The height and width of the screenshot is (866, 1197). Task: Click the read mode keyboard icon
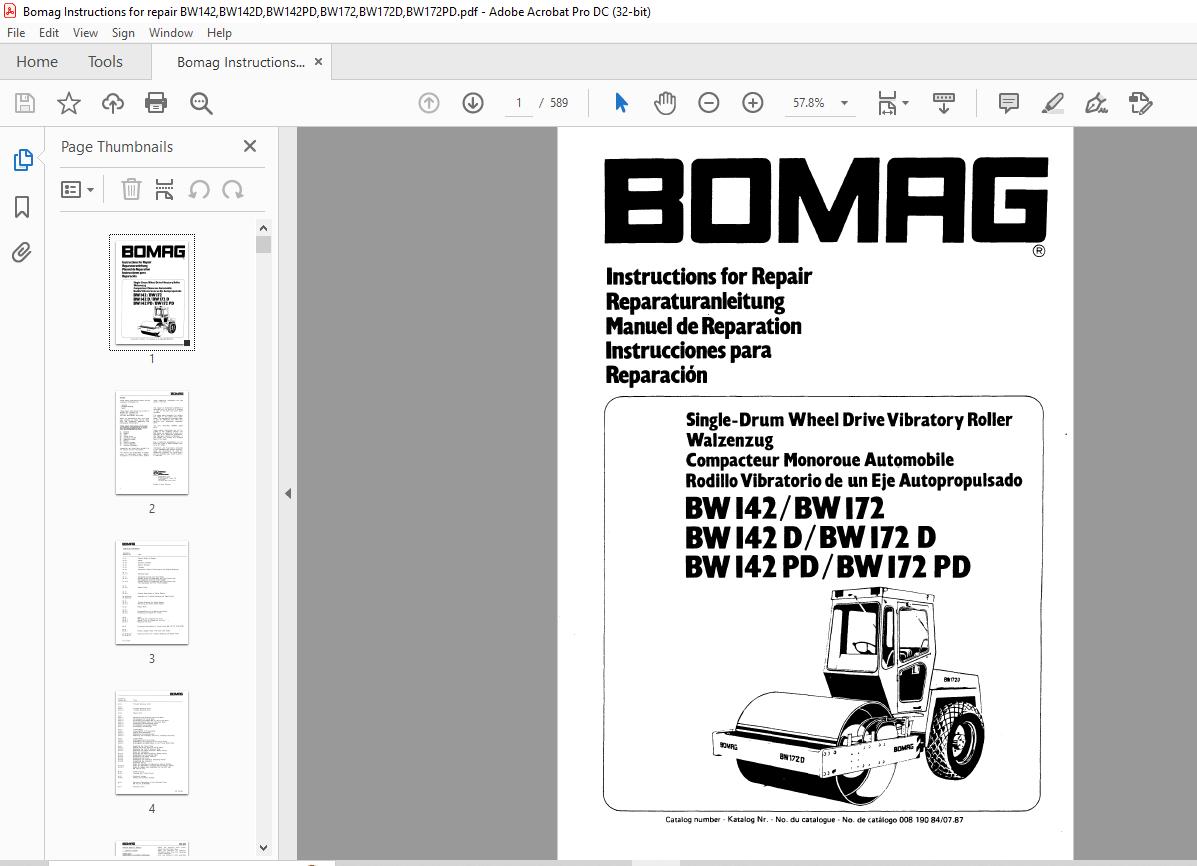pos(944,103)
